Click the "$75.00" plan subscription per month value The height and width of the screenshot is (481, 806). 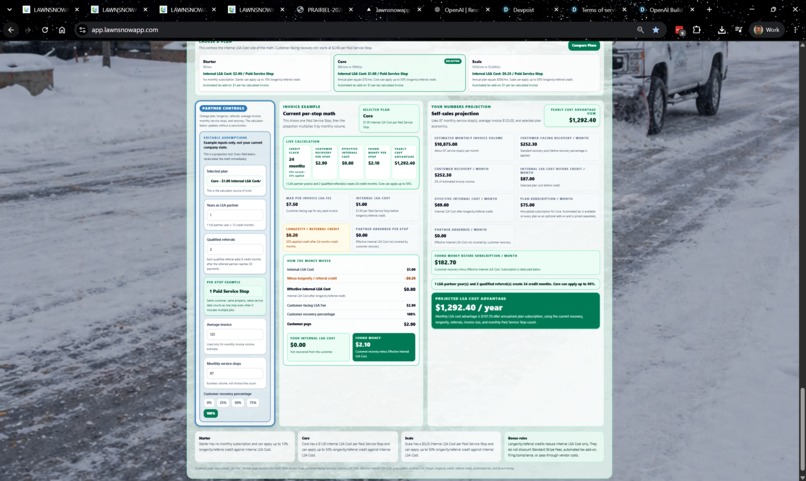(x=527, y=205)
